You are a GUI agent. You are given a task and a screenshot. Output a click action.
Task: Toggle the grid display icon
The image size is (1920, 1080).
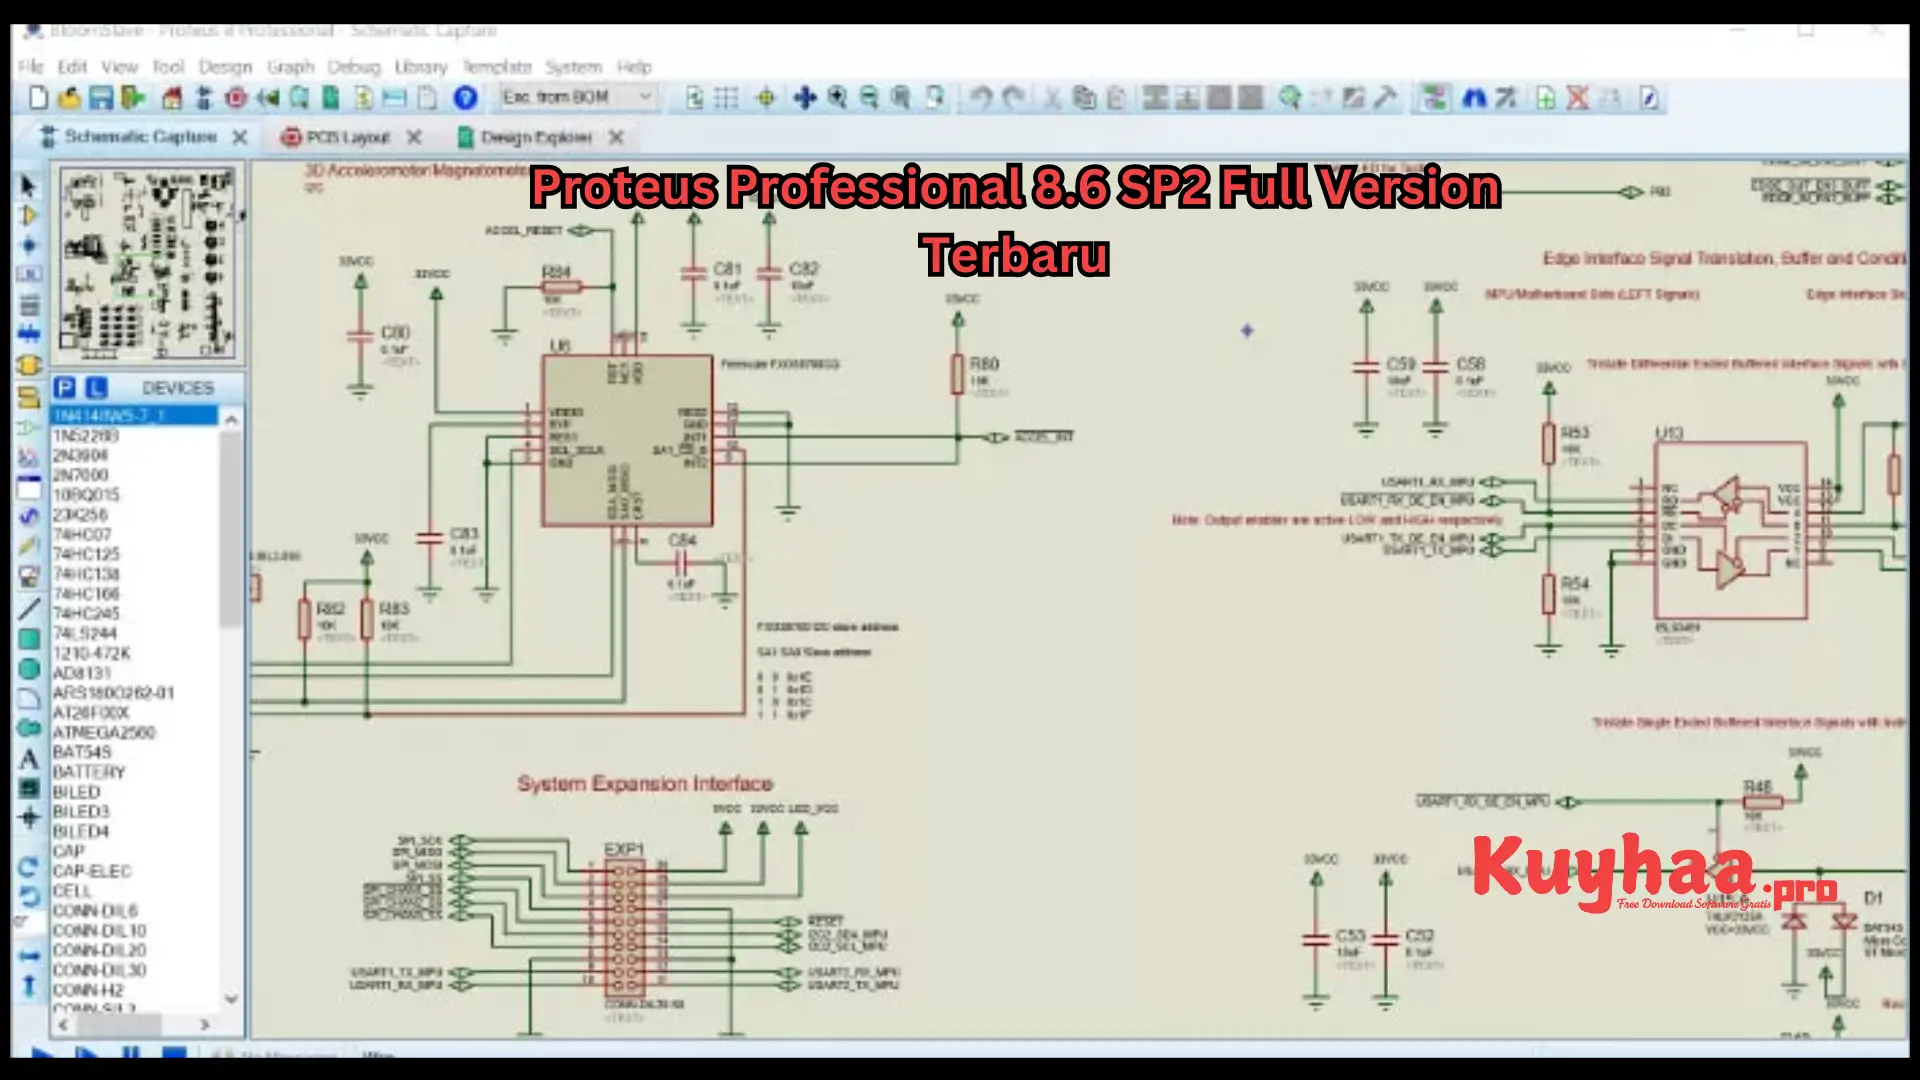point(727,98)
